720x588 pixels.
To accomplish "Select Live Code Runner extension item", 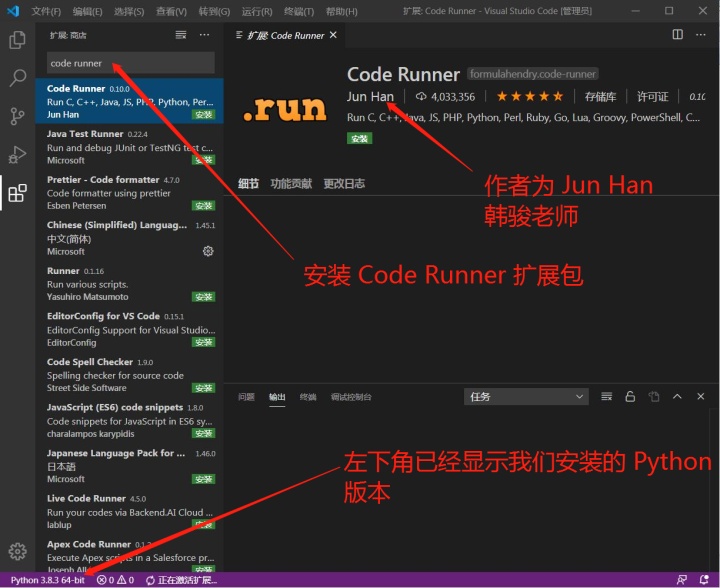I will (x=129, y=511).
